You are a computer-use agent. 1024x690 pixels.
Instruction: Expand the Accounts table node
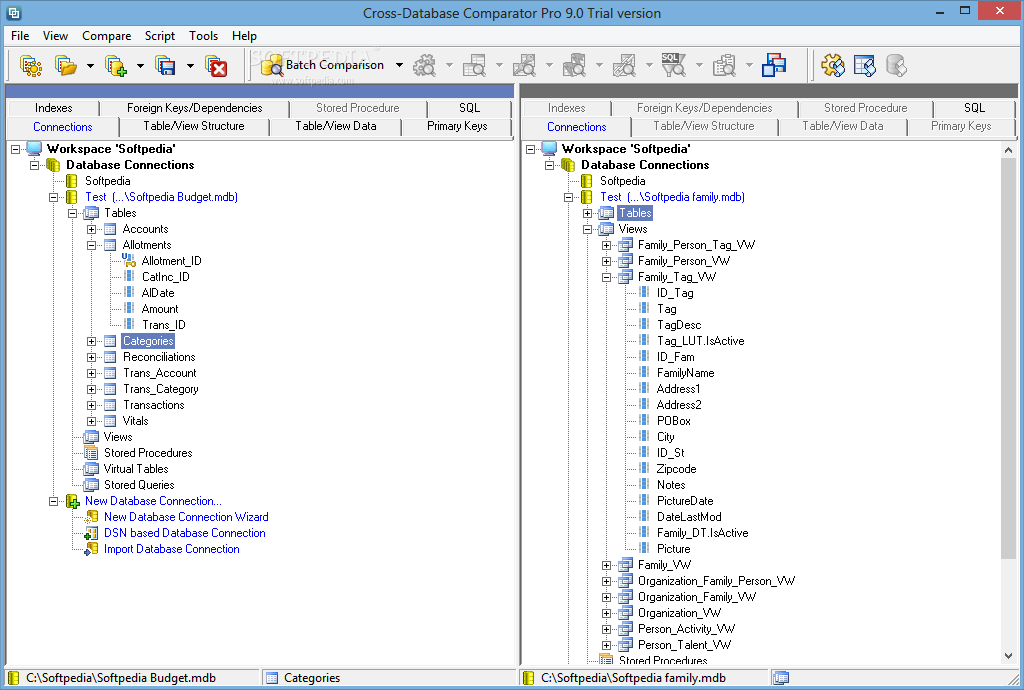coord(92,229)
